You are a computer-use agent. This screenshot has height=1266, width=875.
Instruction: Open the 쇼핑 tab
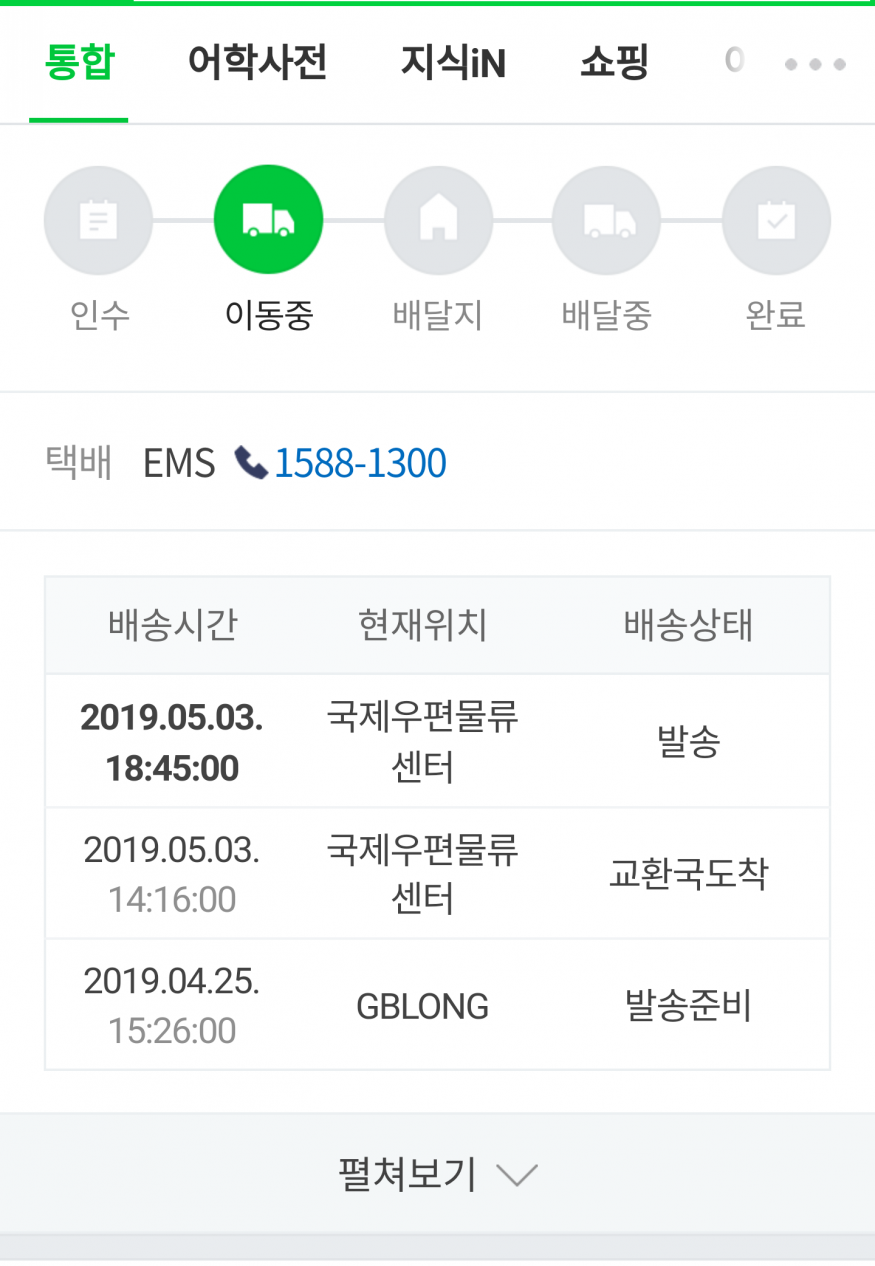[x=614, y=63]
